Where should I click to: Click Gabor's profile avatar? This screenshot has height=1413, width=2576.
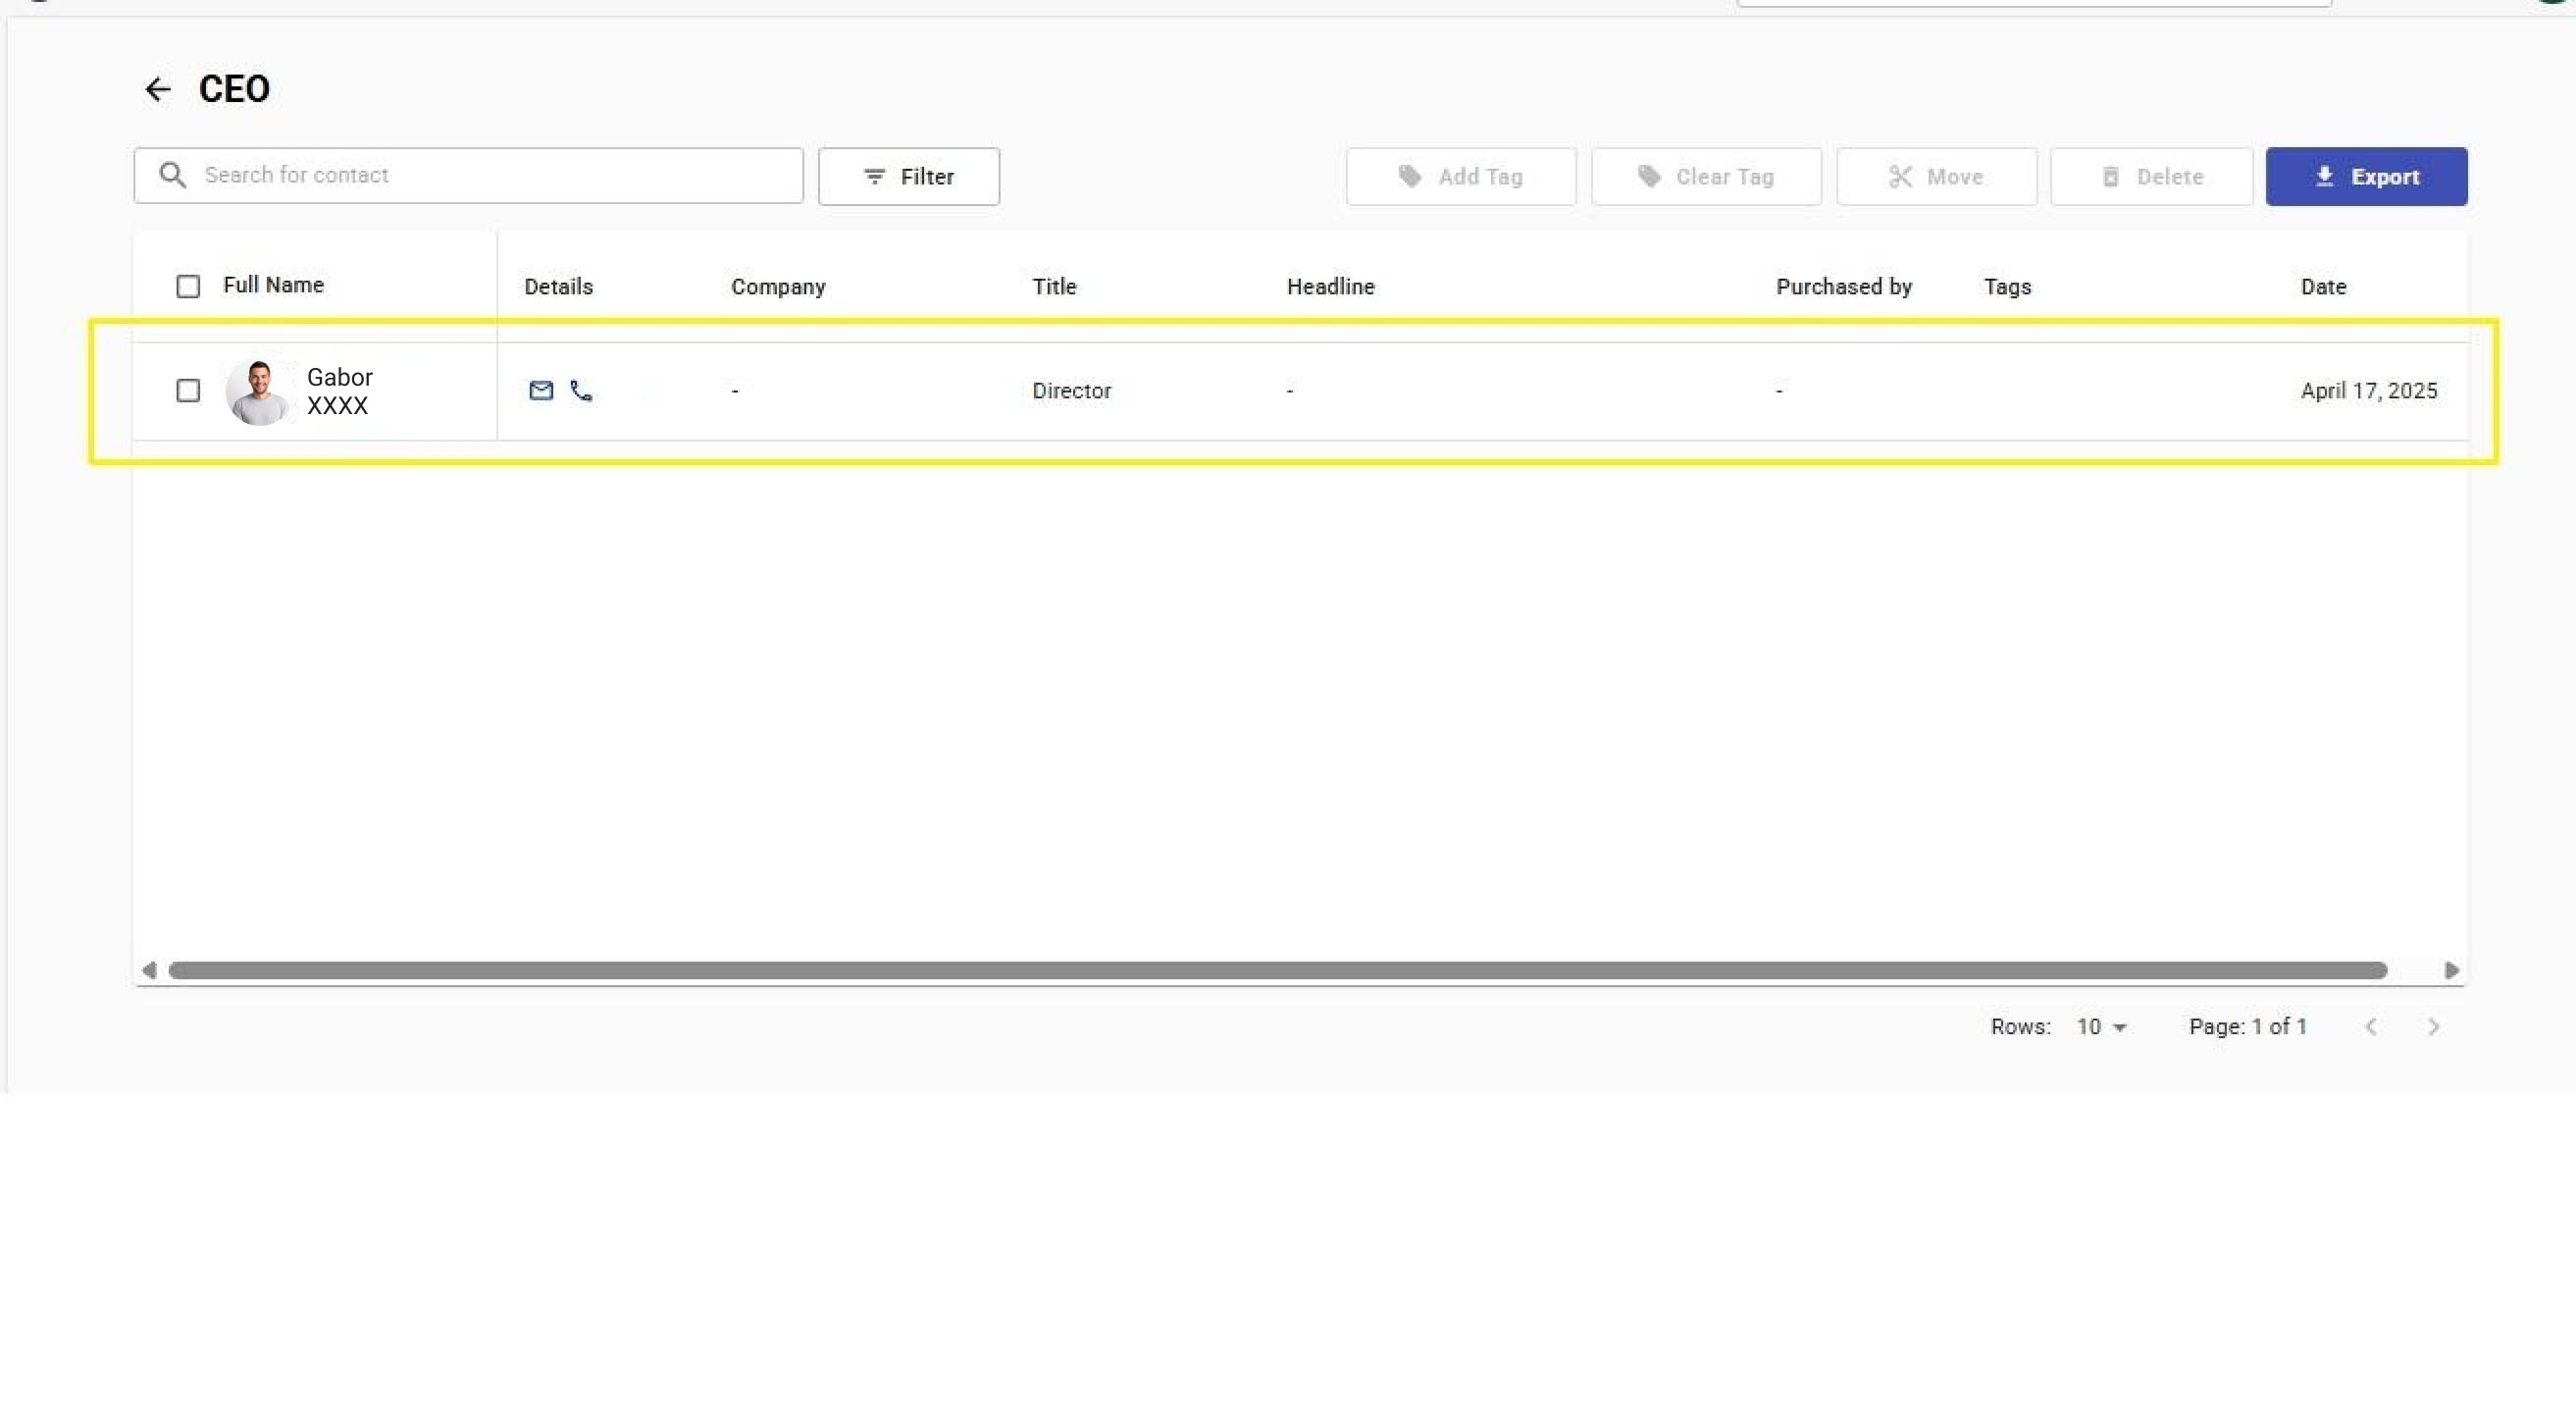259,391
